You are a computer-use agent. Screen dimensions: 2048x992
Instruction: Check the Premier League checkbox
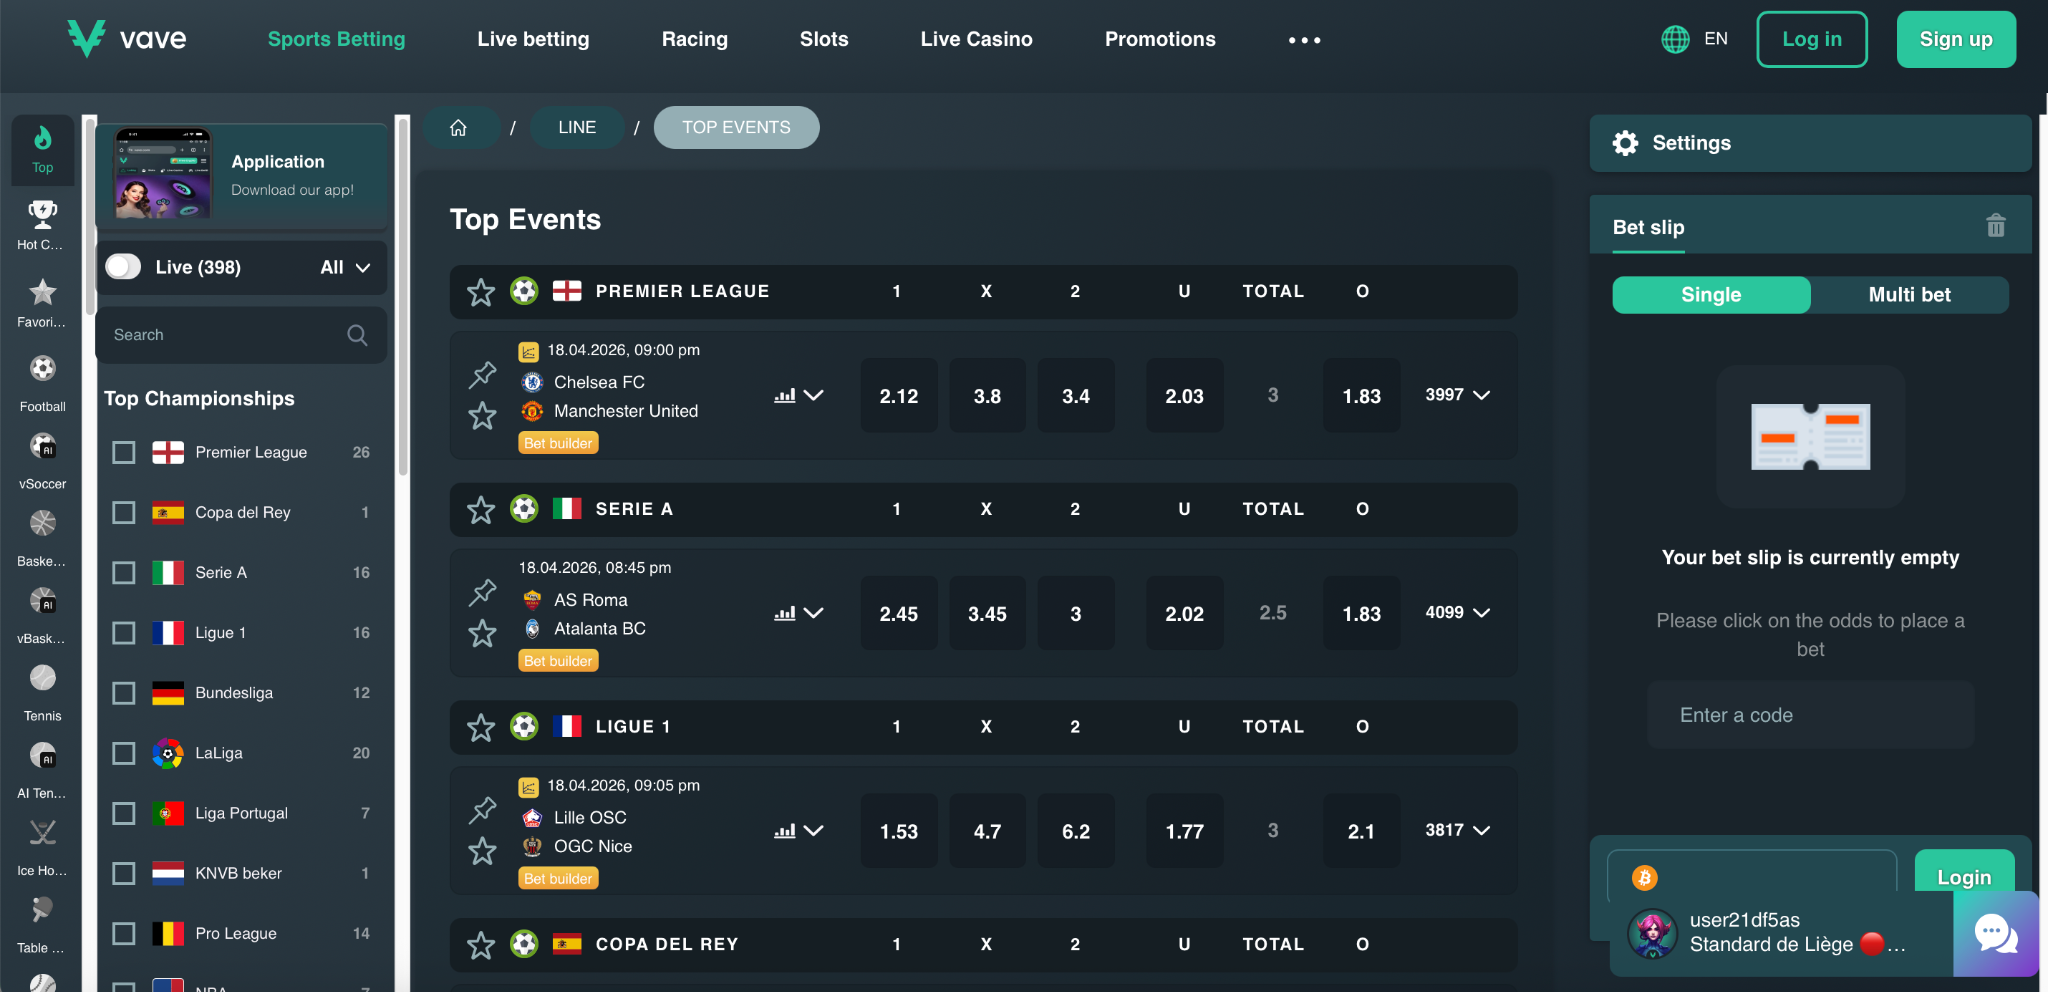coord(124,453)
